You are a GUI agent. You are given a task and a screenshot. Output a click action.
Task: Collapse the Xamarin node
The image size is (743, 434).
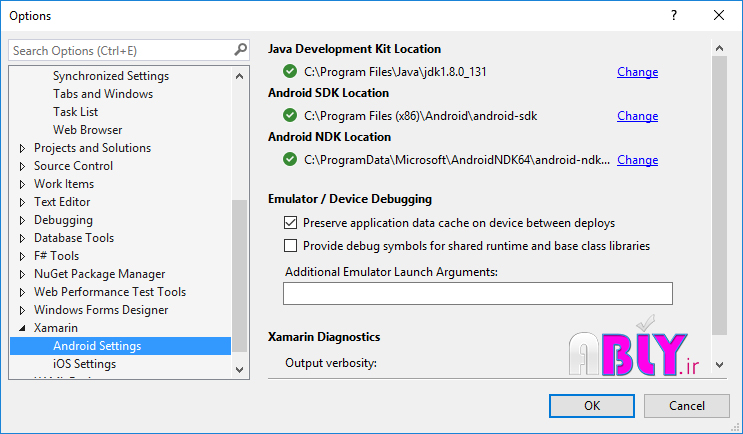[22, 328]
